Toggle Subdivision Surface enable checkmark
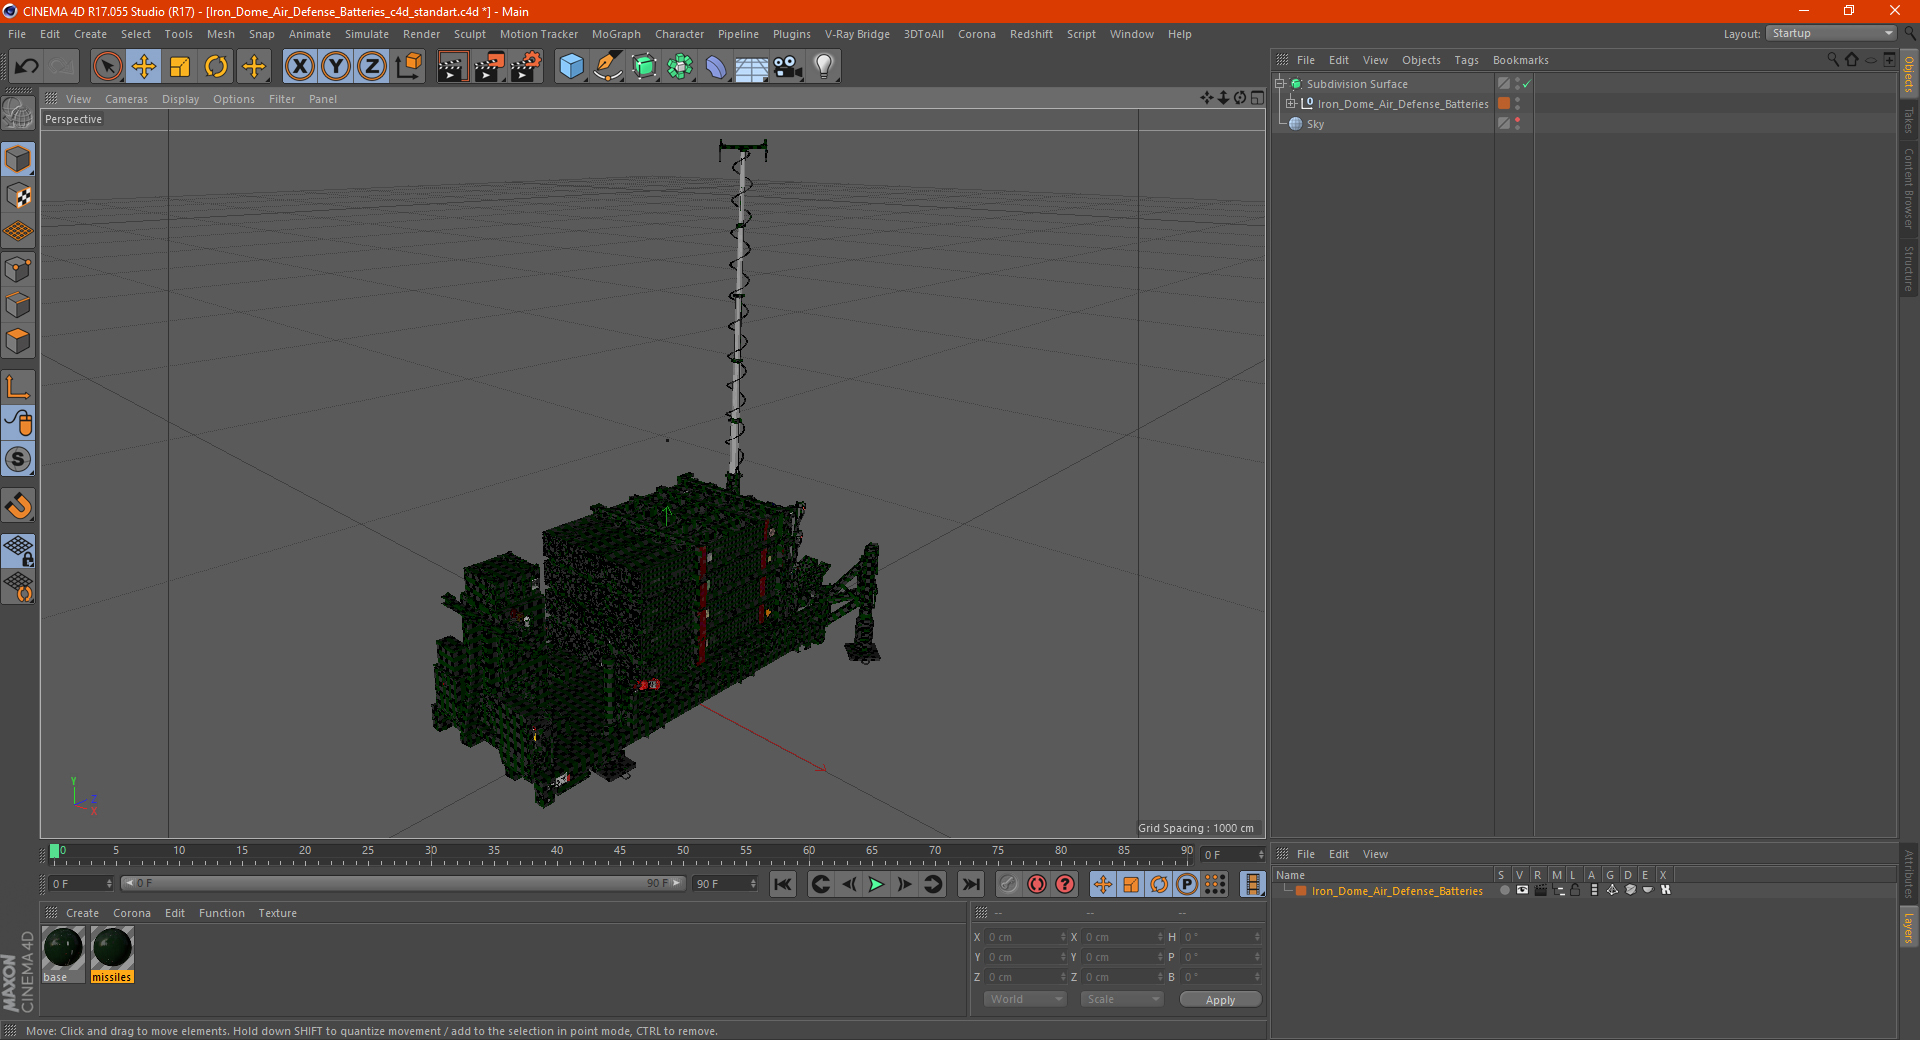 coord(1526,84)
